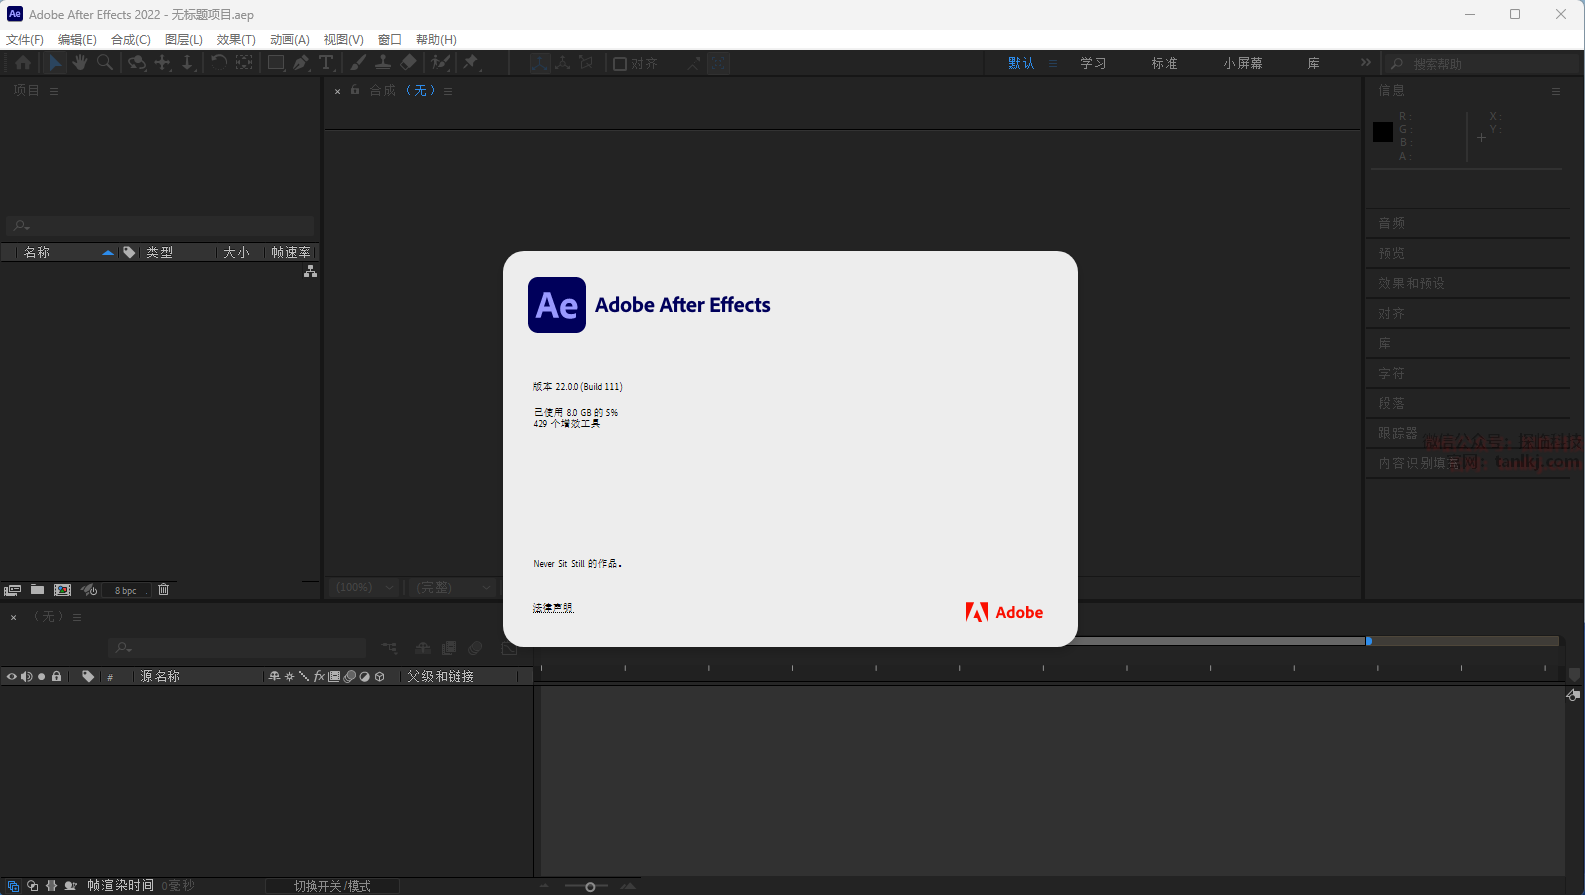Viewport: 1585px width, 895px height.
Task: Open the 法律声明 link in About dialog
Action: coord(553,608)
